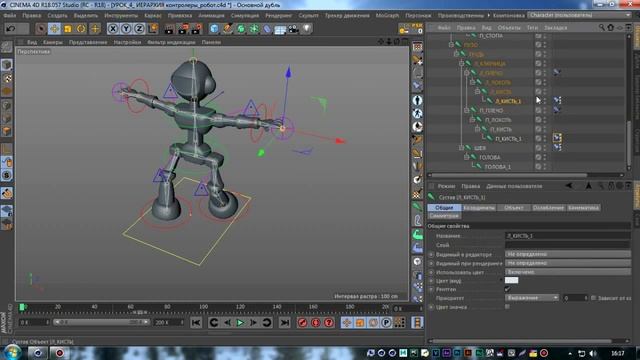Click the Render View clapperboard icon
This screenshot has height=360, width=640.
click(169, 29)
